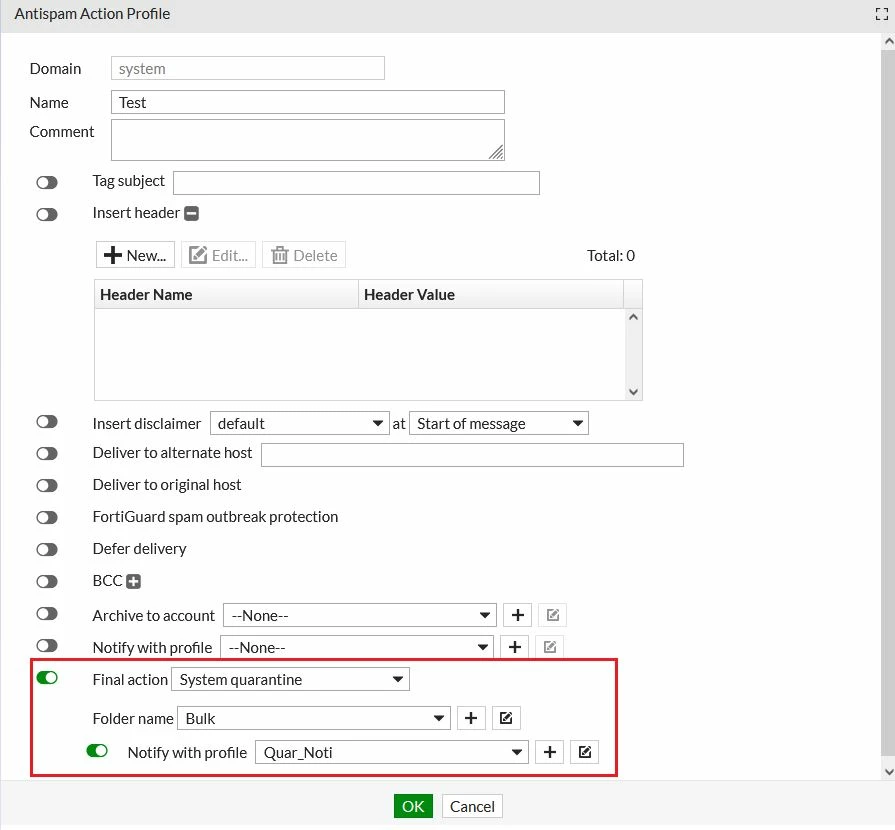Enable FortiGuard spam outbreak protection

(x=47, y=517)
